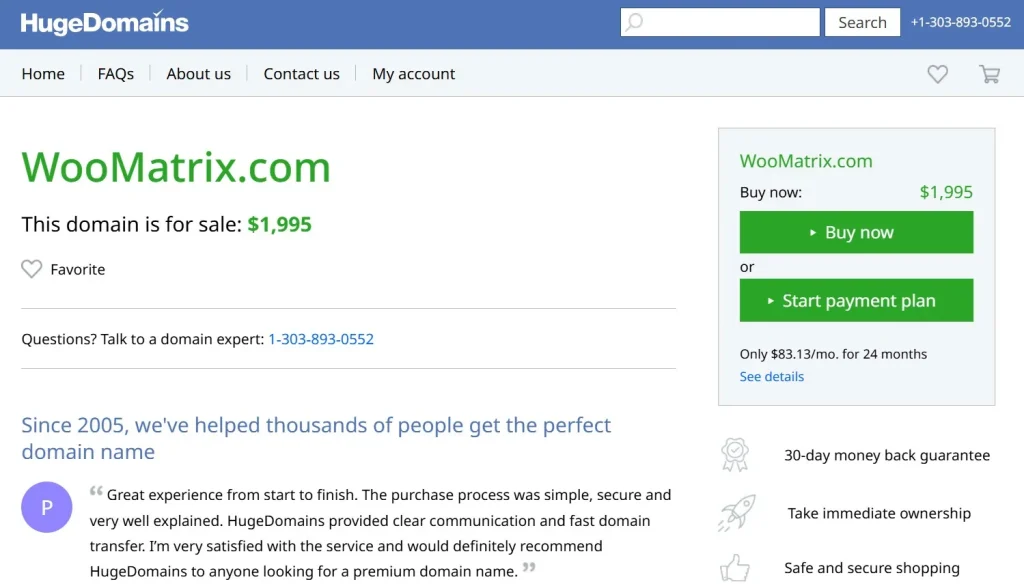This screenshot has height=584, width=1024.
Task: Click the Start payment plan button
Action: (856, 301)
